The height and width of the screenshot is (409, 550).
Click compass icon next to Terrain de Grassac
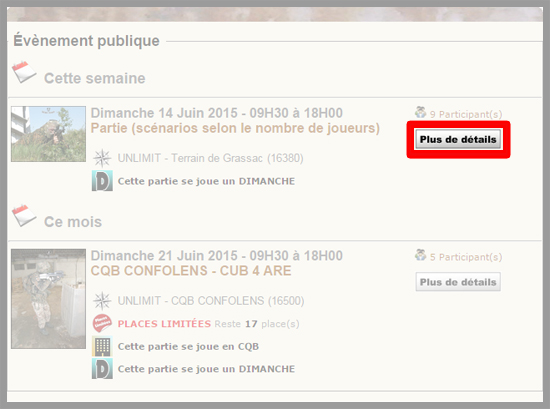click(x=102, y=158)
